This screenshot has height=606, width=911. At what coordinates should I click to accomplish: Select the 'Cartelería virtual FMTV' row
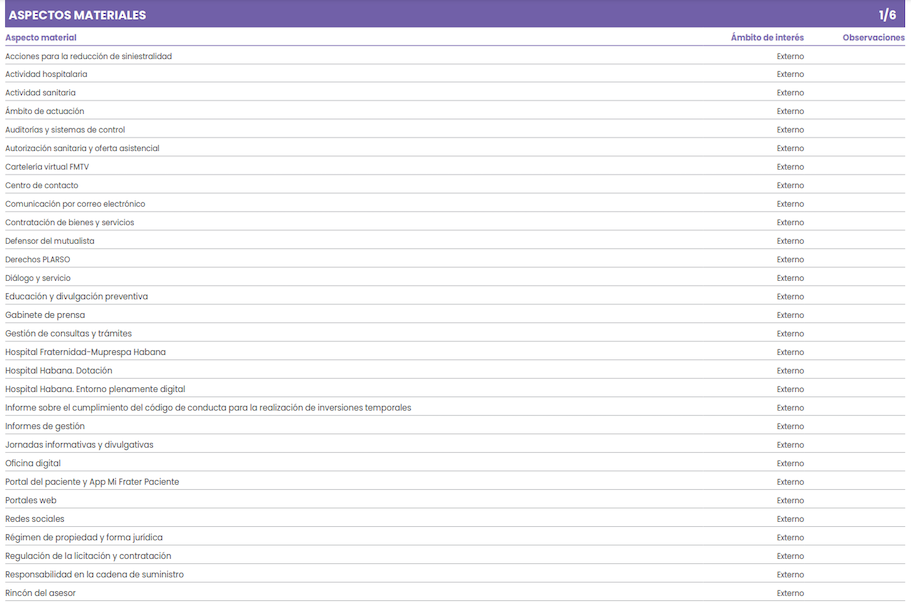pos(455,167)
